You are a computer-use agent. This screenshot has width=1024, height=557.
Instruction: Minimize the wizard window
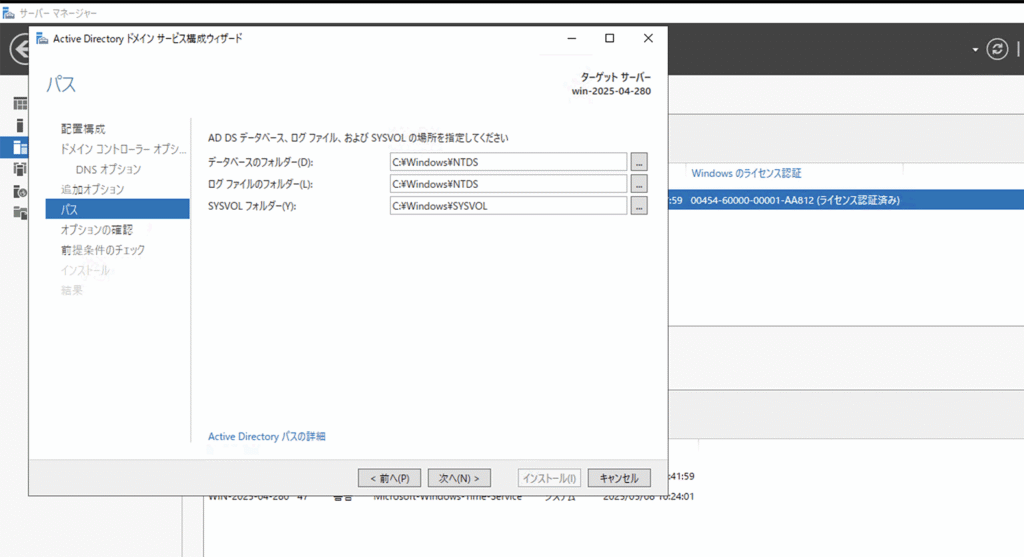click(571, 39)
